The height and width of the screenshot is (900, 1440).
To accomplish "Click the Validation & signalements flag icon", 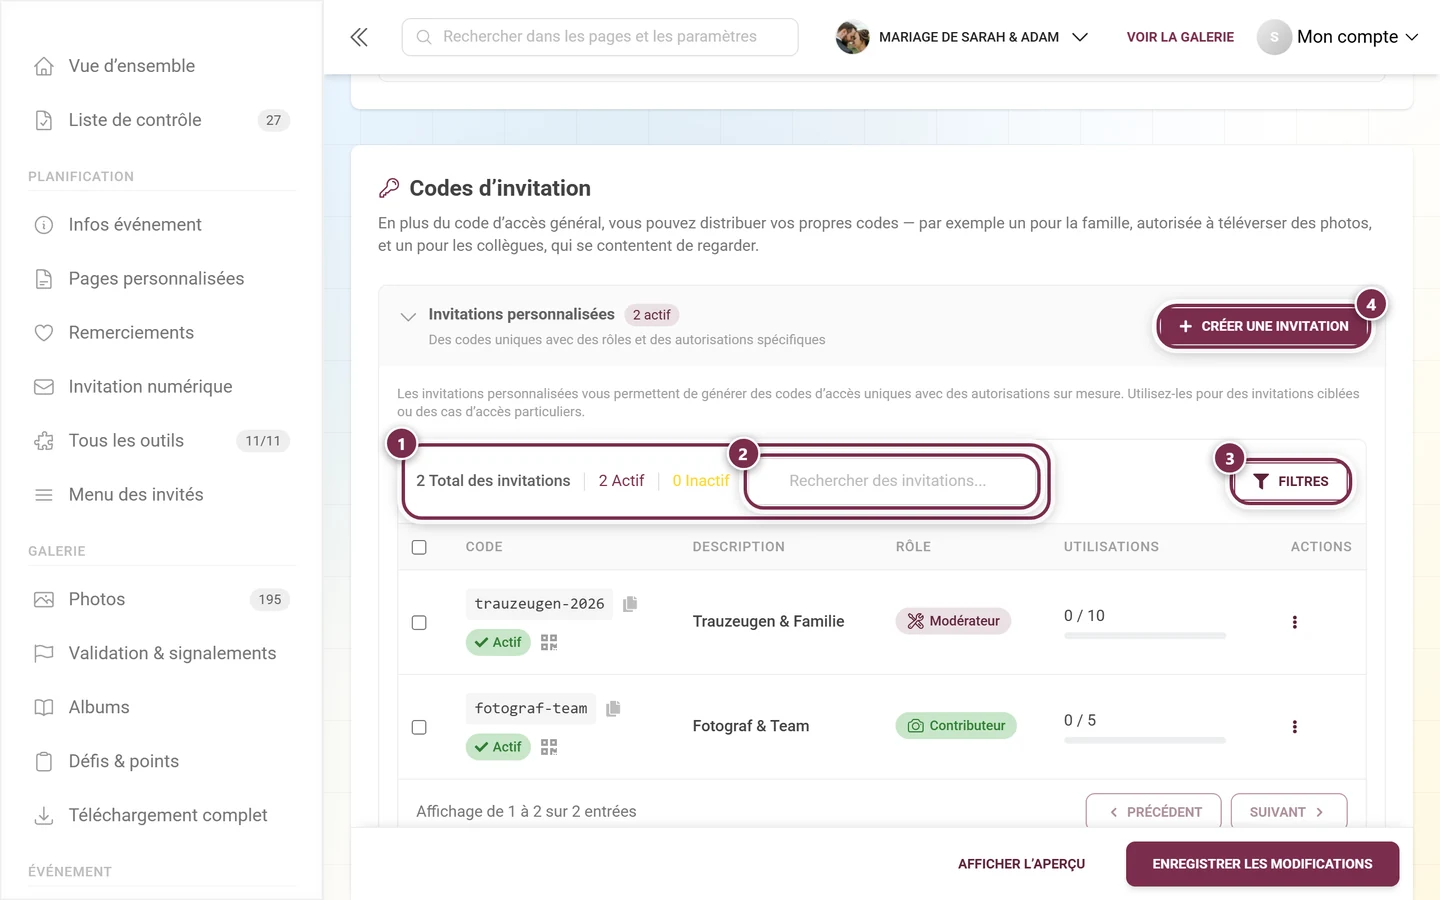I will (44, 654).
